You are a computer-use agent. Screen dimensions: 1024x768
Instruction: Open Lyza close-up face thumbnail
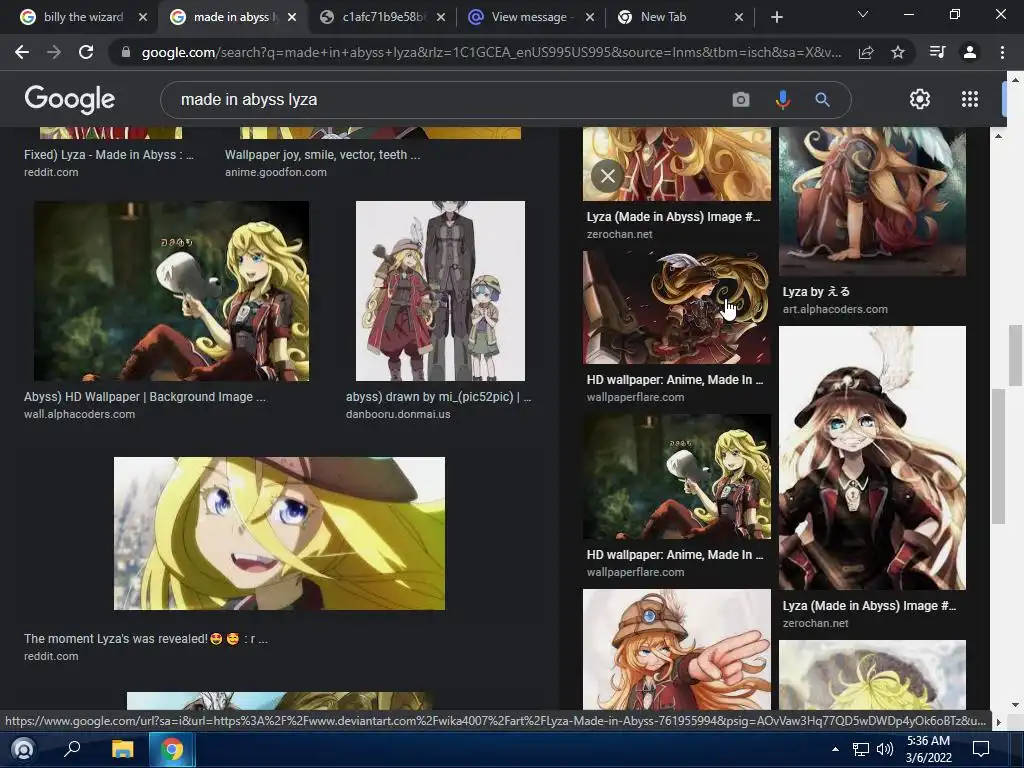(280, 533)
